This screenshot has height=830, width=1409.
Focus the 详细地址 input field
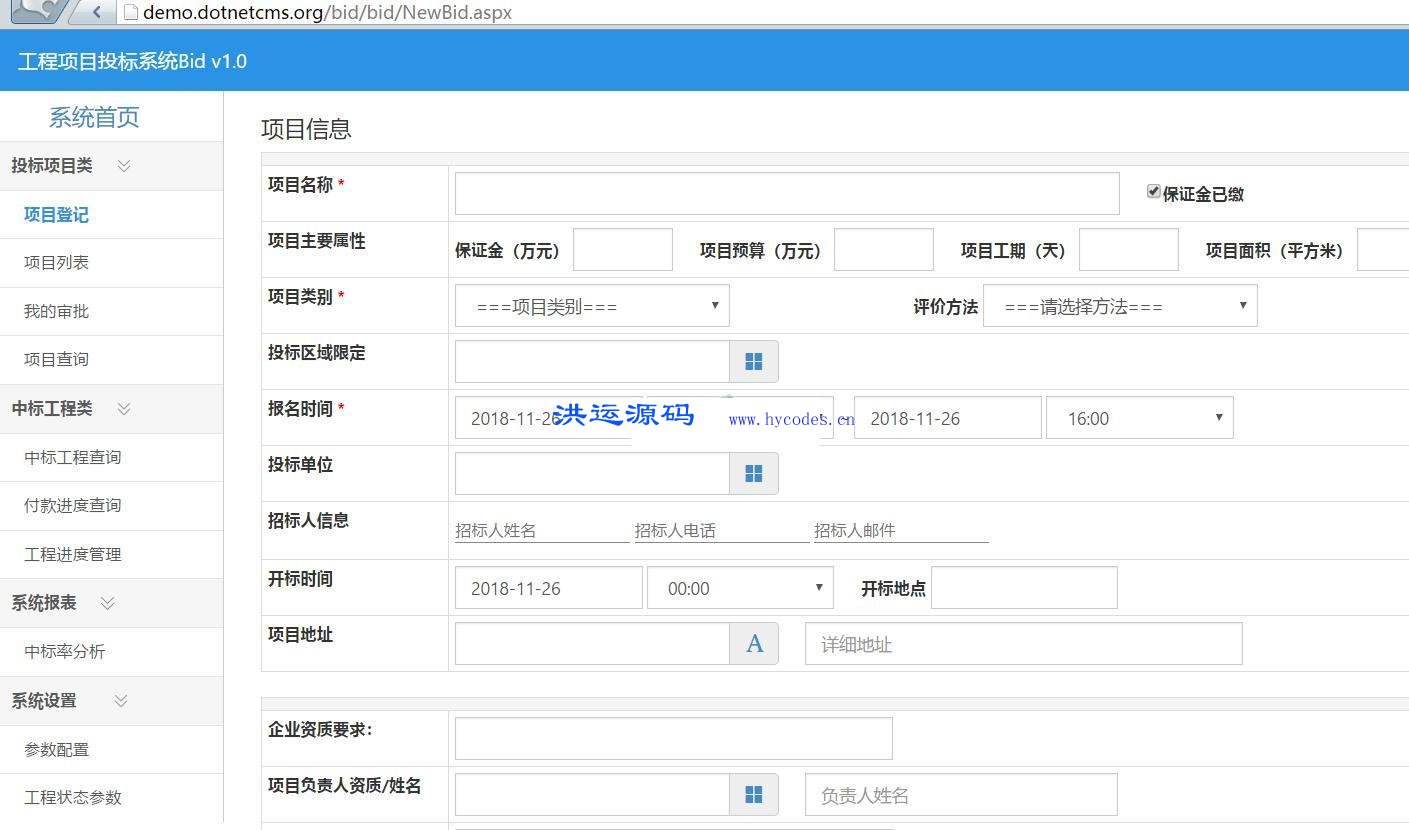(x=1023, y=644)
